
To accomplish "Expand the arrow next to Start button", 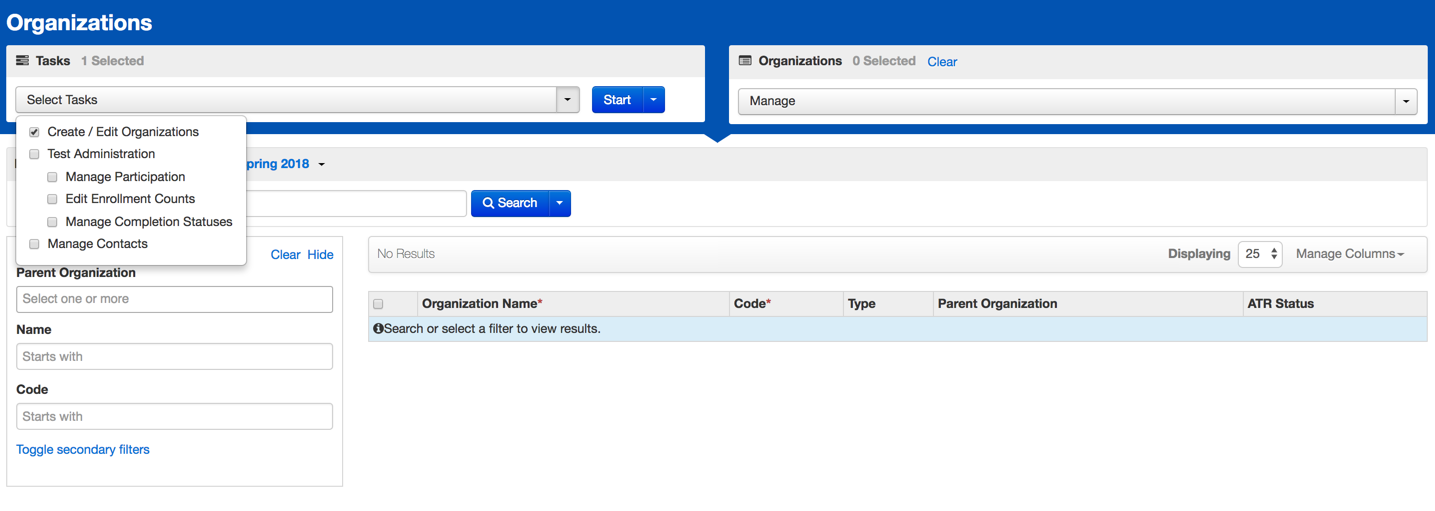I will (653, 100).
